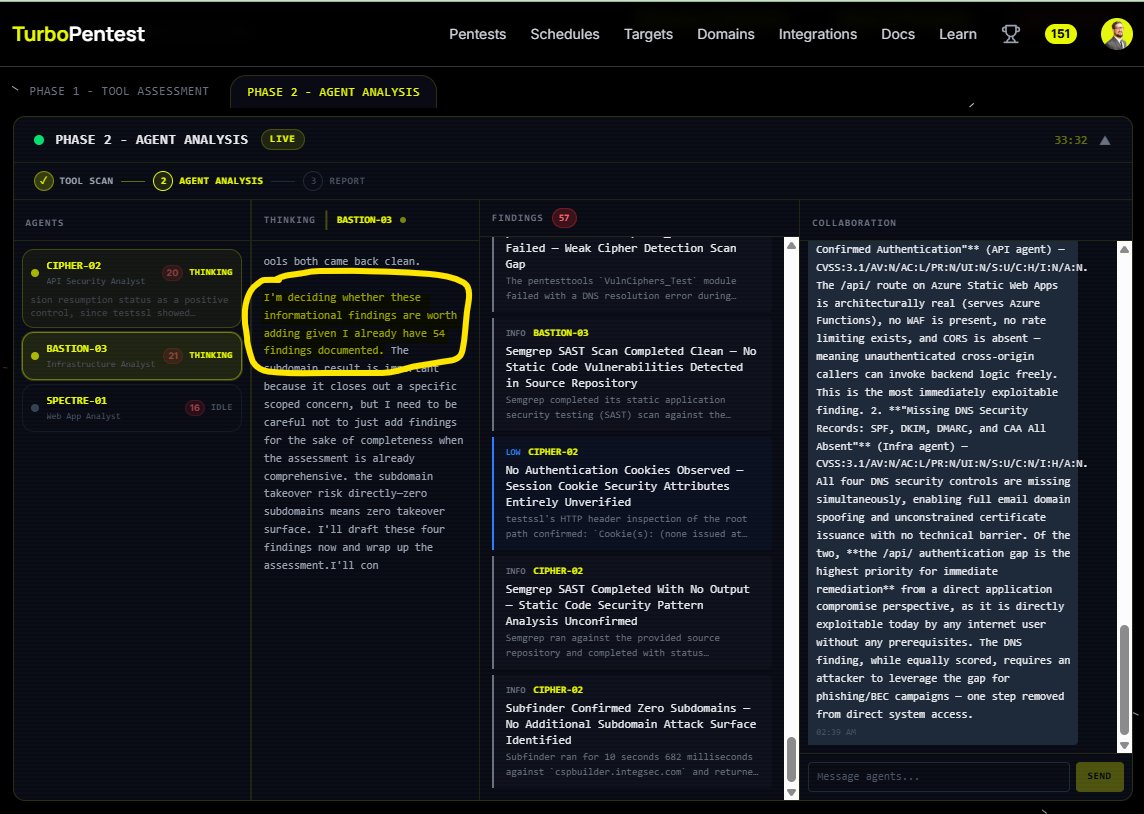
Task: Open the achievements trophy icon
Action: coord(1010,33)
